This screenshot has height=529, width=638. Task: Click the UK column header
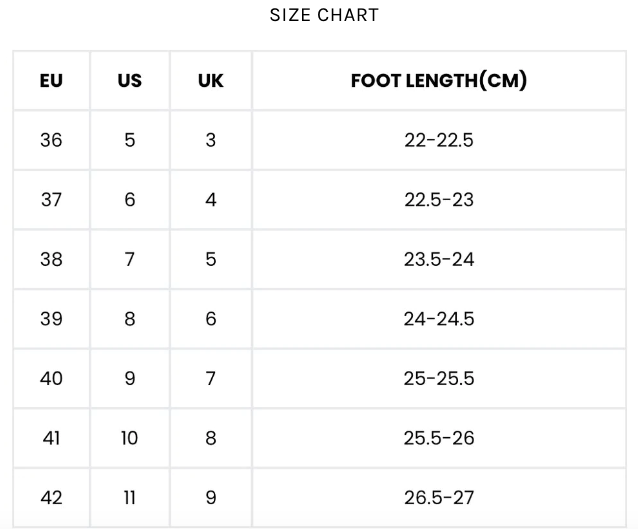[x=210, y=81]
